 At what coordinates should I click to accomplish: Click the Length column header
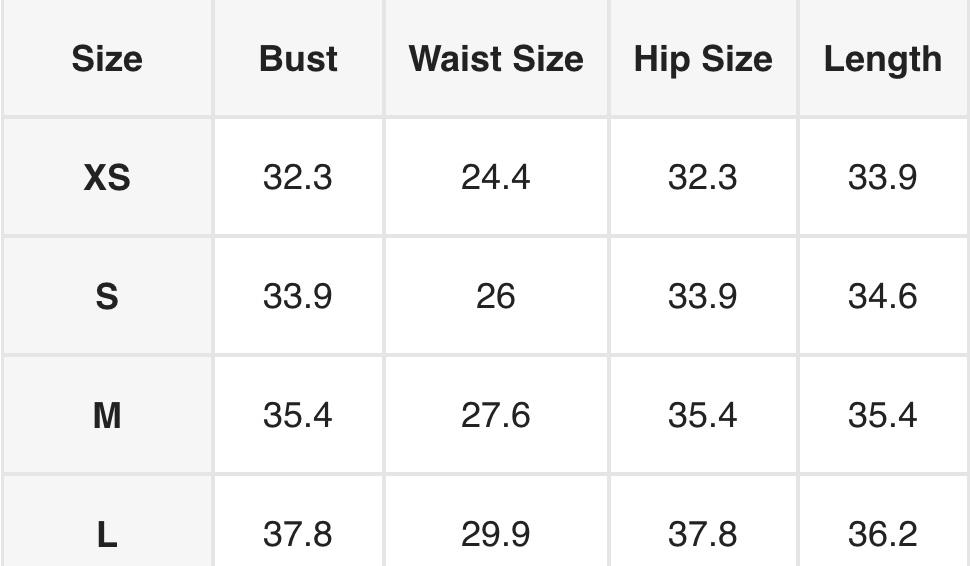point(882,59)
